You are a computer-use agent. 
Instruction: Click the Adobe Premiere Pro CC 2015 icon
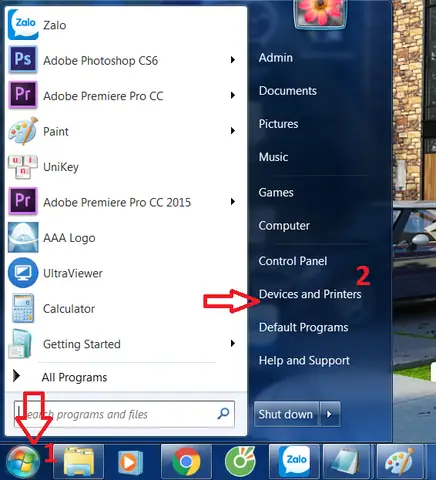[x=23, y=201]
